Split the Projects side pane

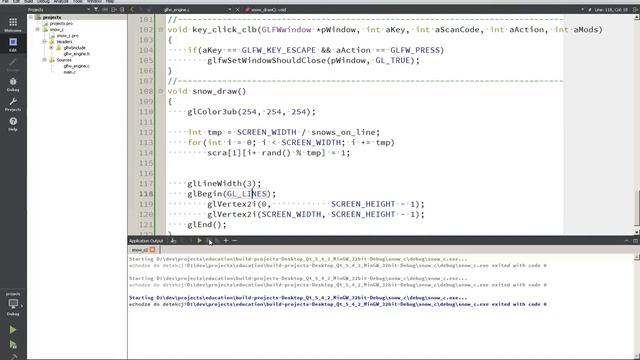(114, 9)
